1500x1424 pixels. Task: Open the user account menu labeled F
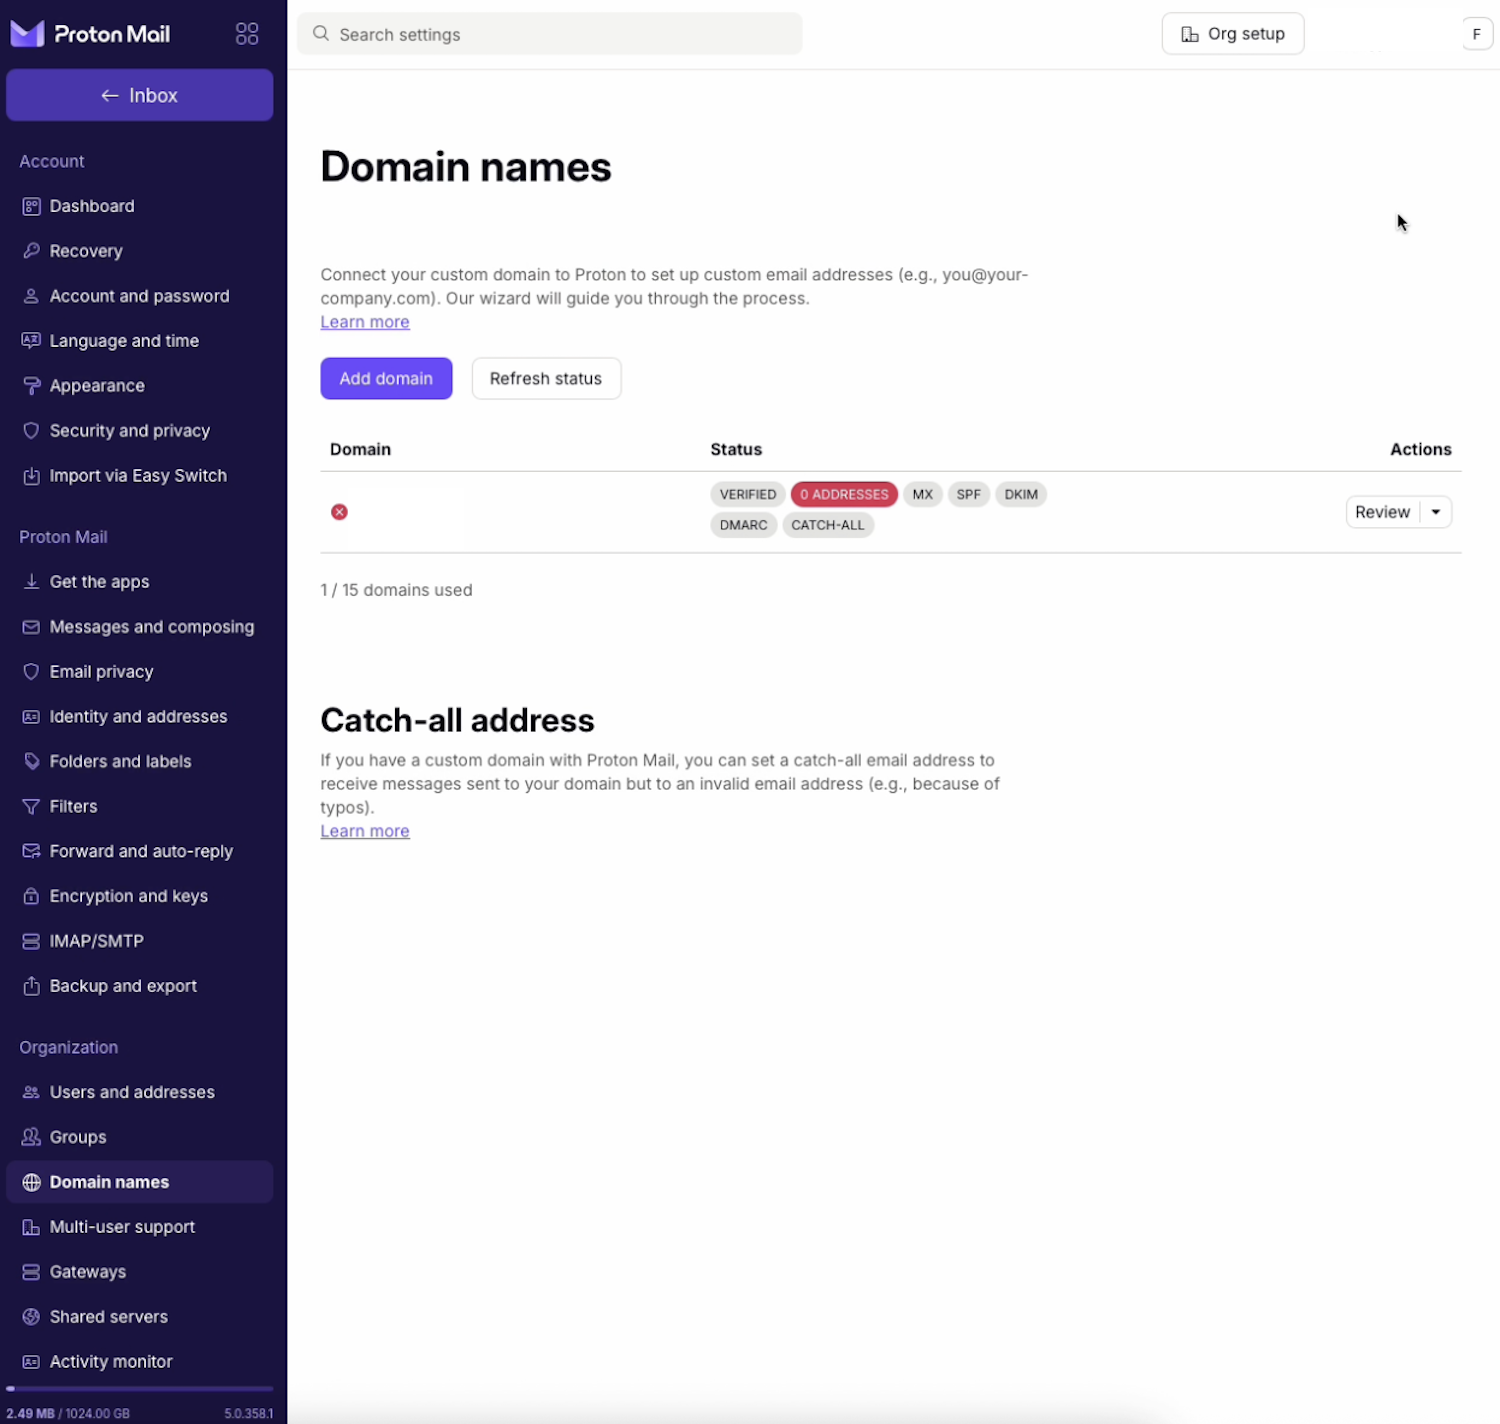click(x=1476, y=34)
